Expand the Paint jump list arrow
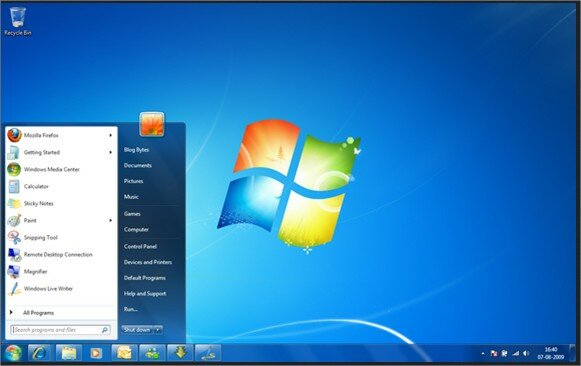Viewport: 581px width, 366px height. 110,221
